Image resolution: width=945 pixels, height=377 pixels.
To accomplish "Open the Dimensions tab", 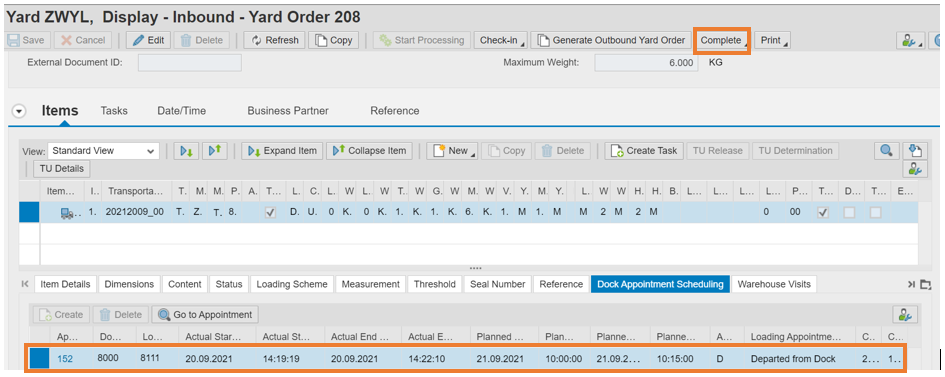I will 129,284.
